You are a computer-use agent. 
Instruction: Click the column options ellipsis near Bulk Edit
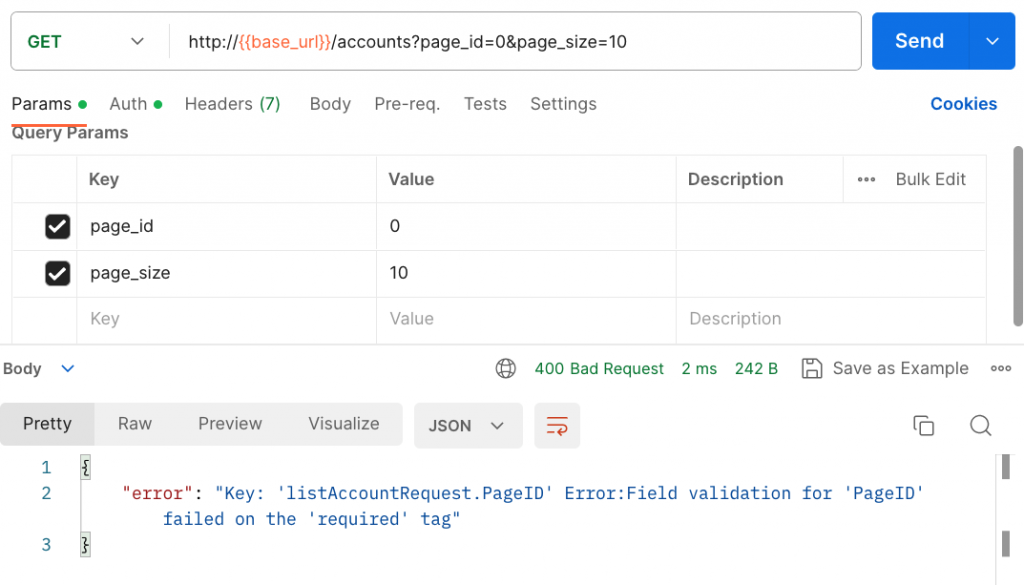(x=866, y=180)
